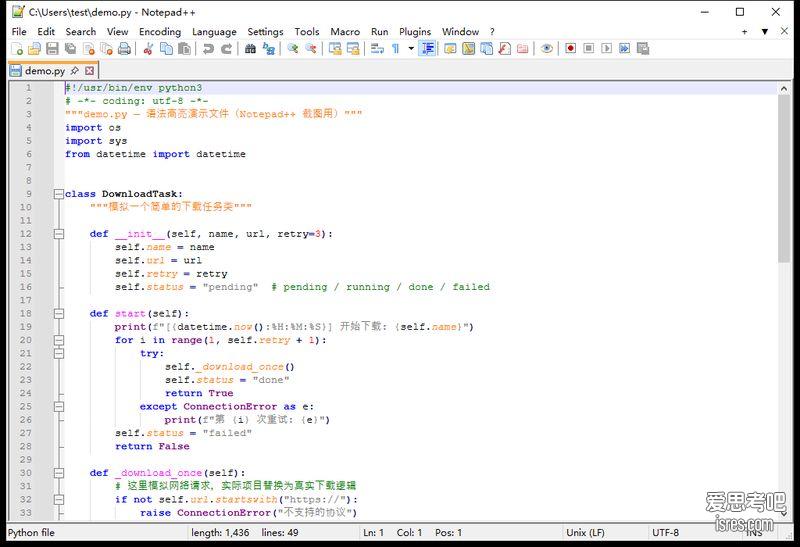
Task: Run macro multiple times icon
Action: 624,48
